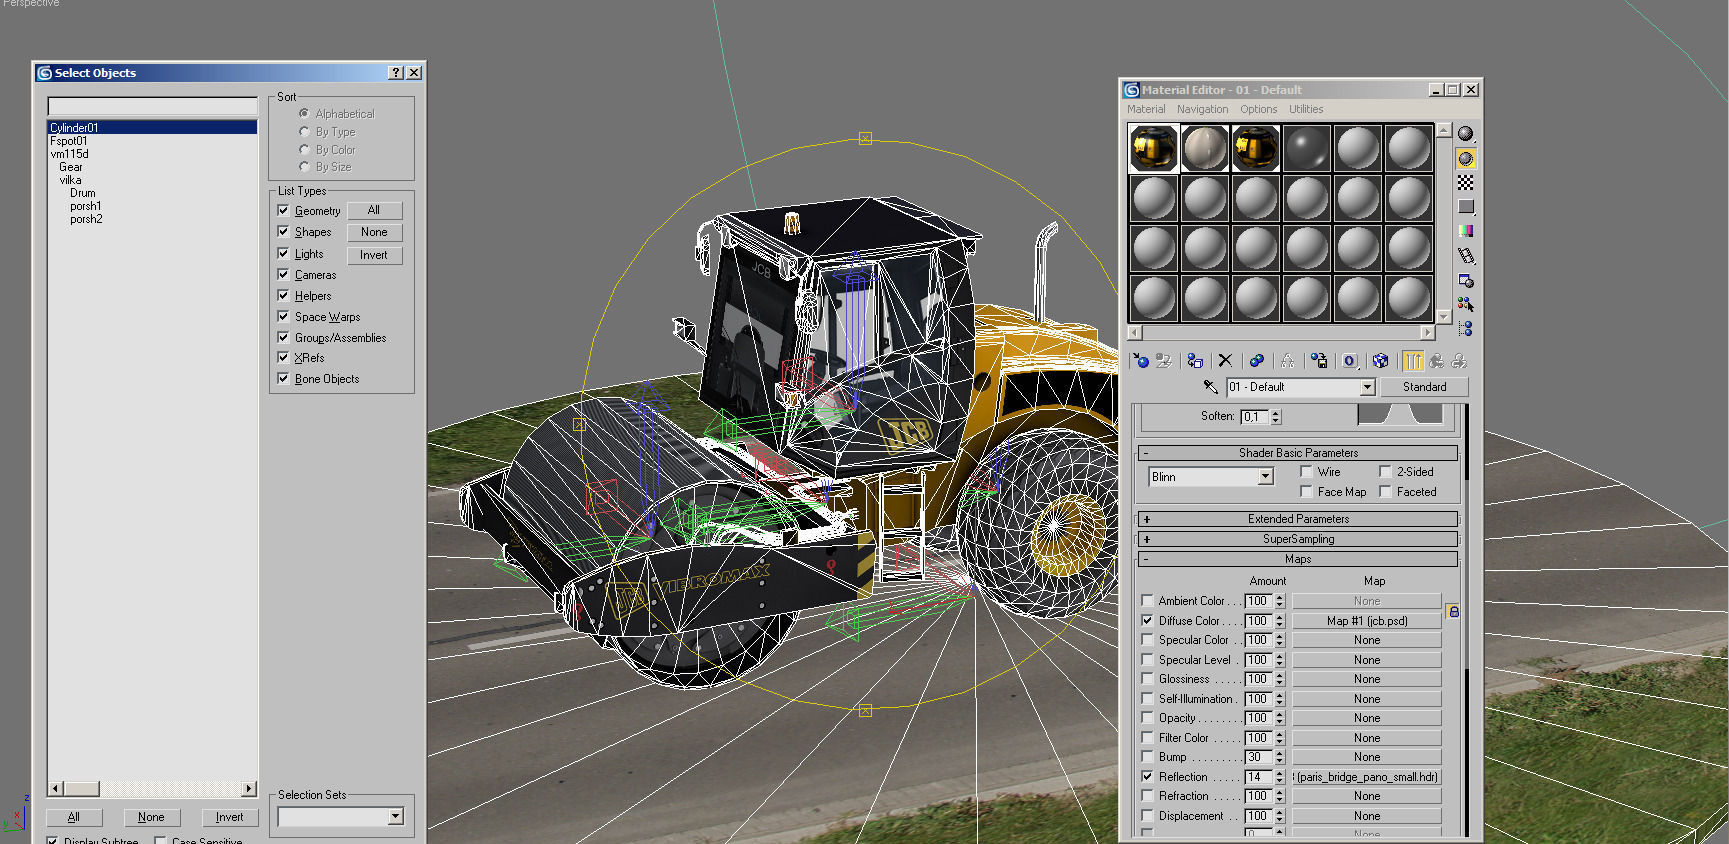Enable Wire shader checkbox
This screenshot has height=844, width=1729.
point(1306,471)
